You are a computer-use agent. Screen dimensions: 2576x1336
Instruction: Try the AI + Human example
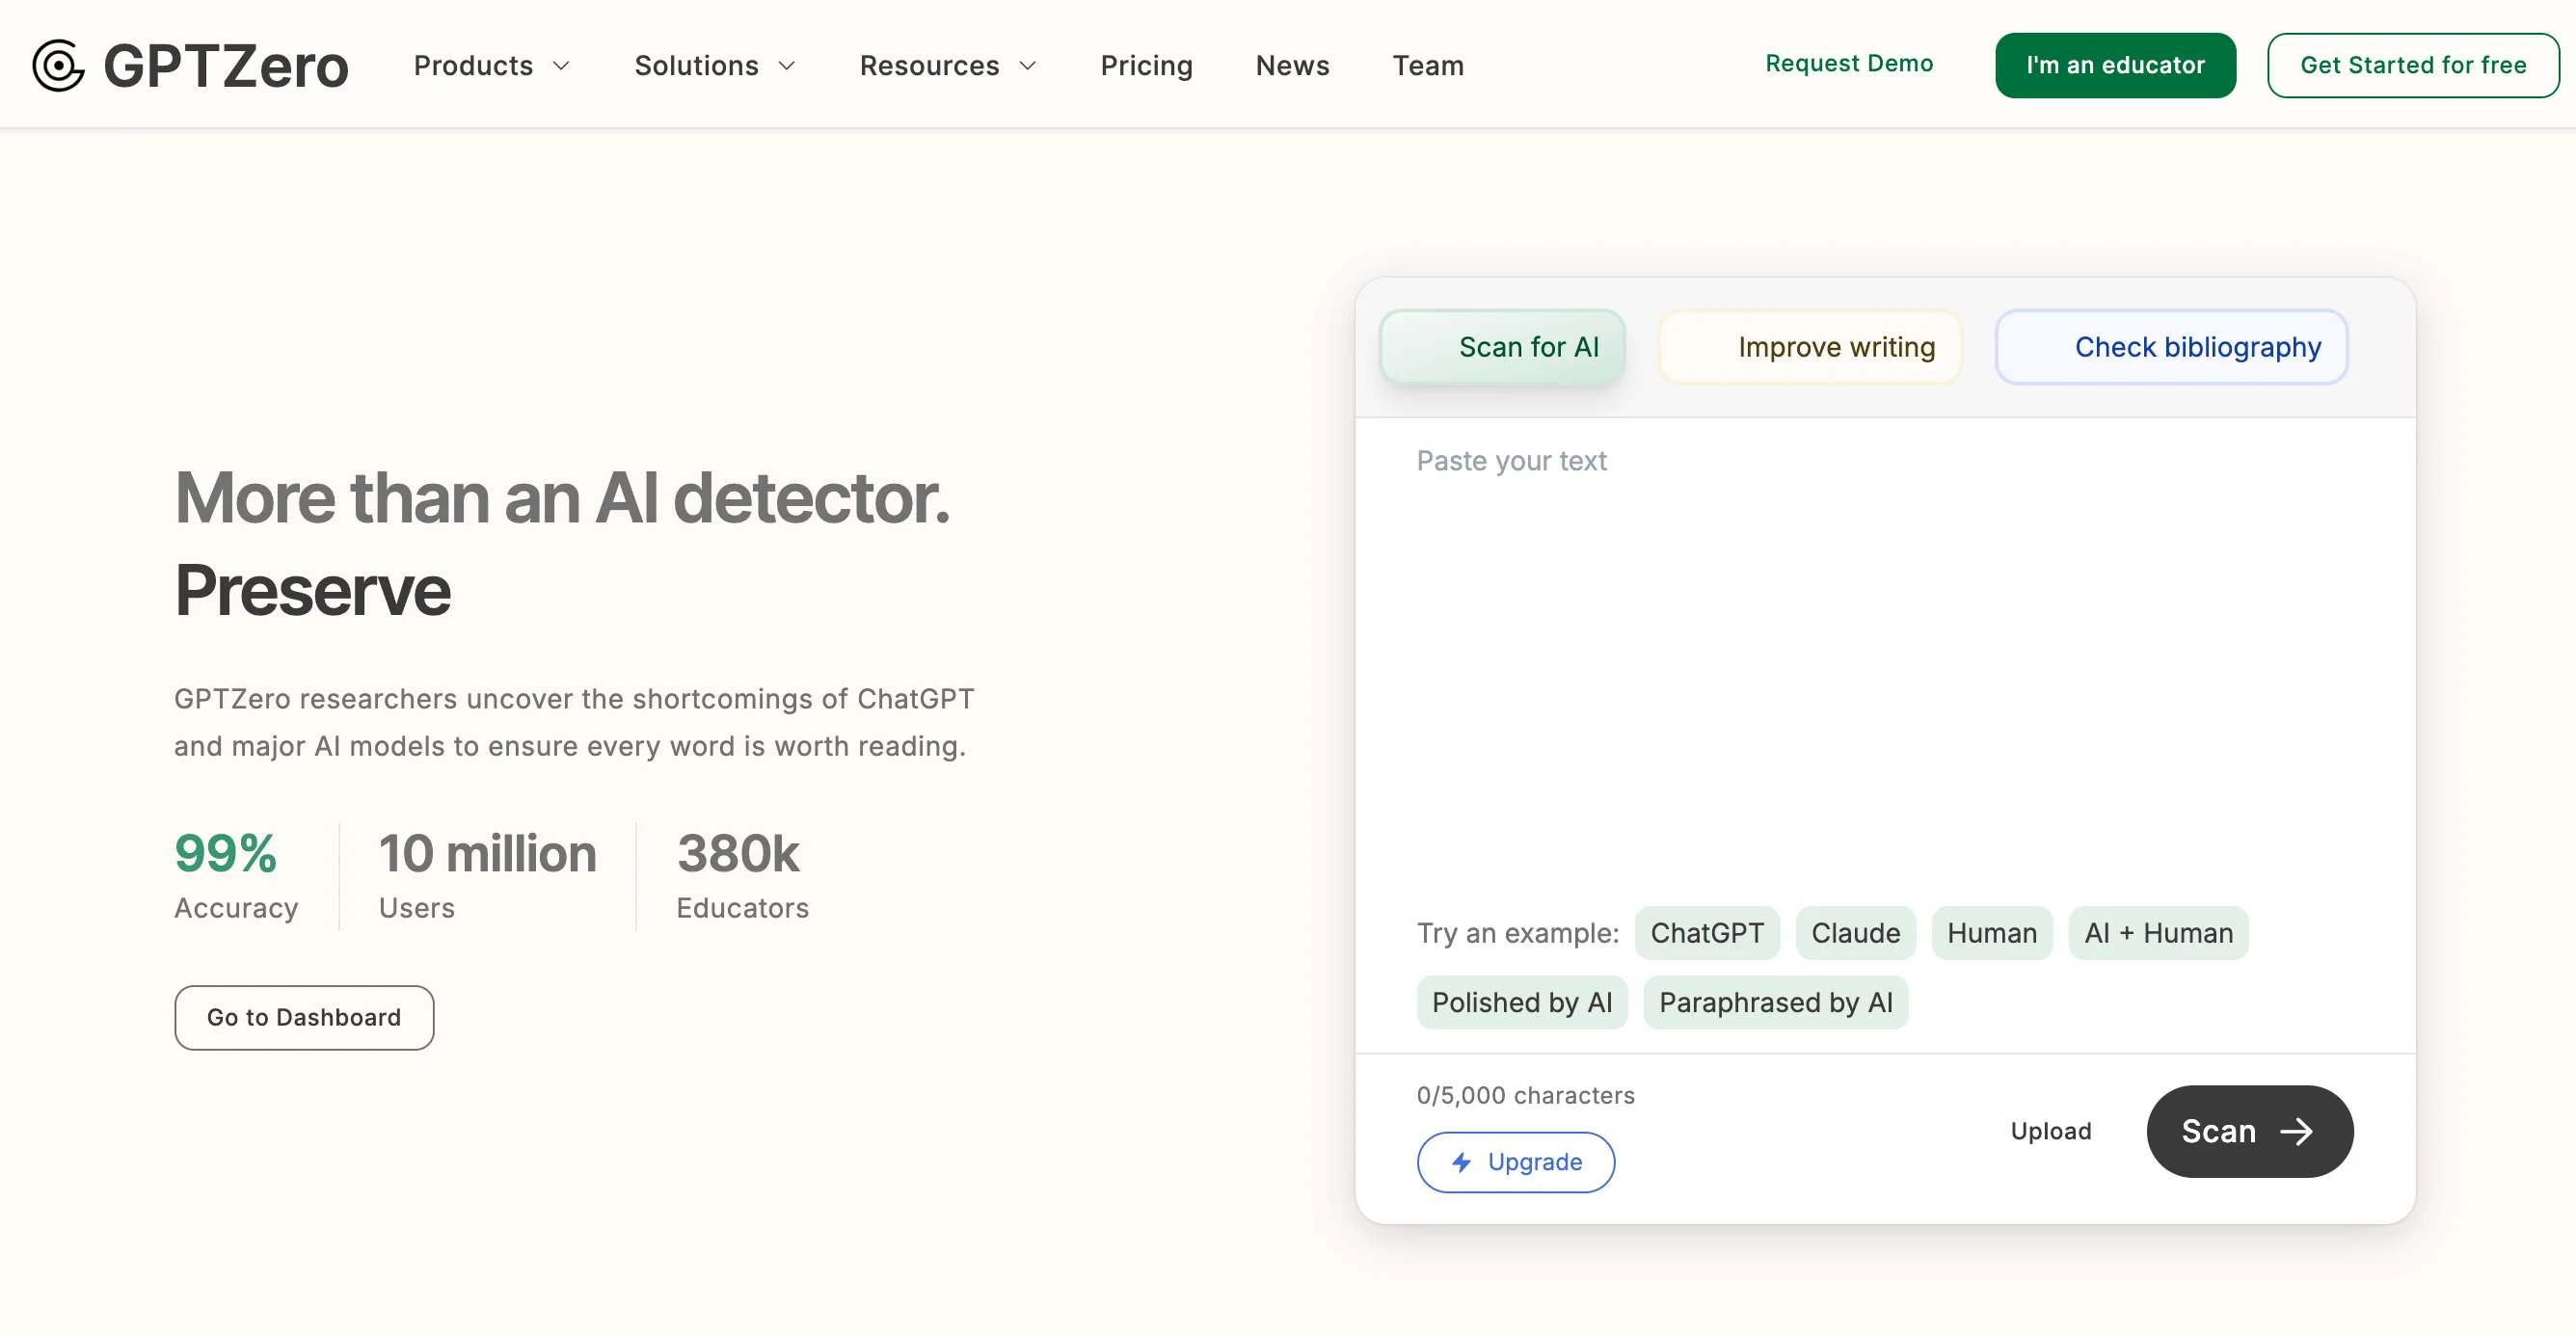2158,933
